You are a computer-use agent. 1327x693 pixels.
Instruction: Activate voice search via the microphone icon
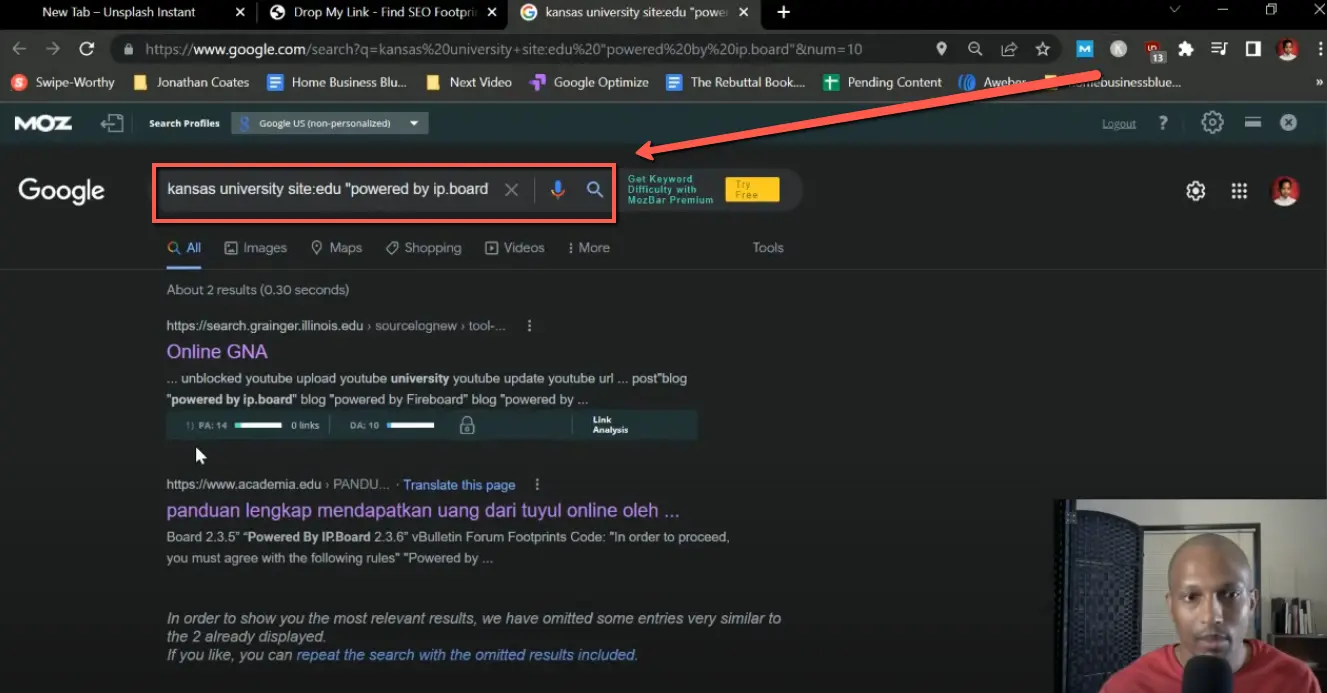[557, 189]
